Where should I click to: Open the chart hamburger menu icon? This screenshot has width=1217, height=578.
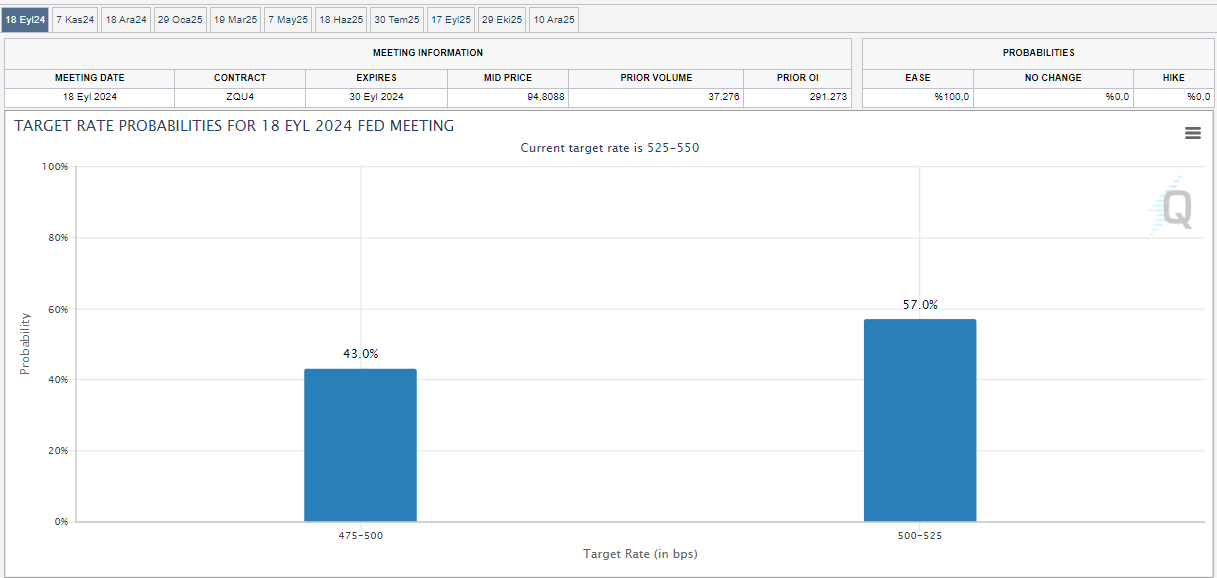(x=1192, y=133)
